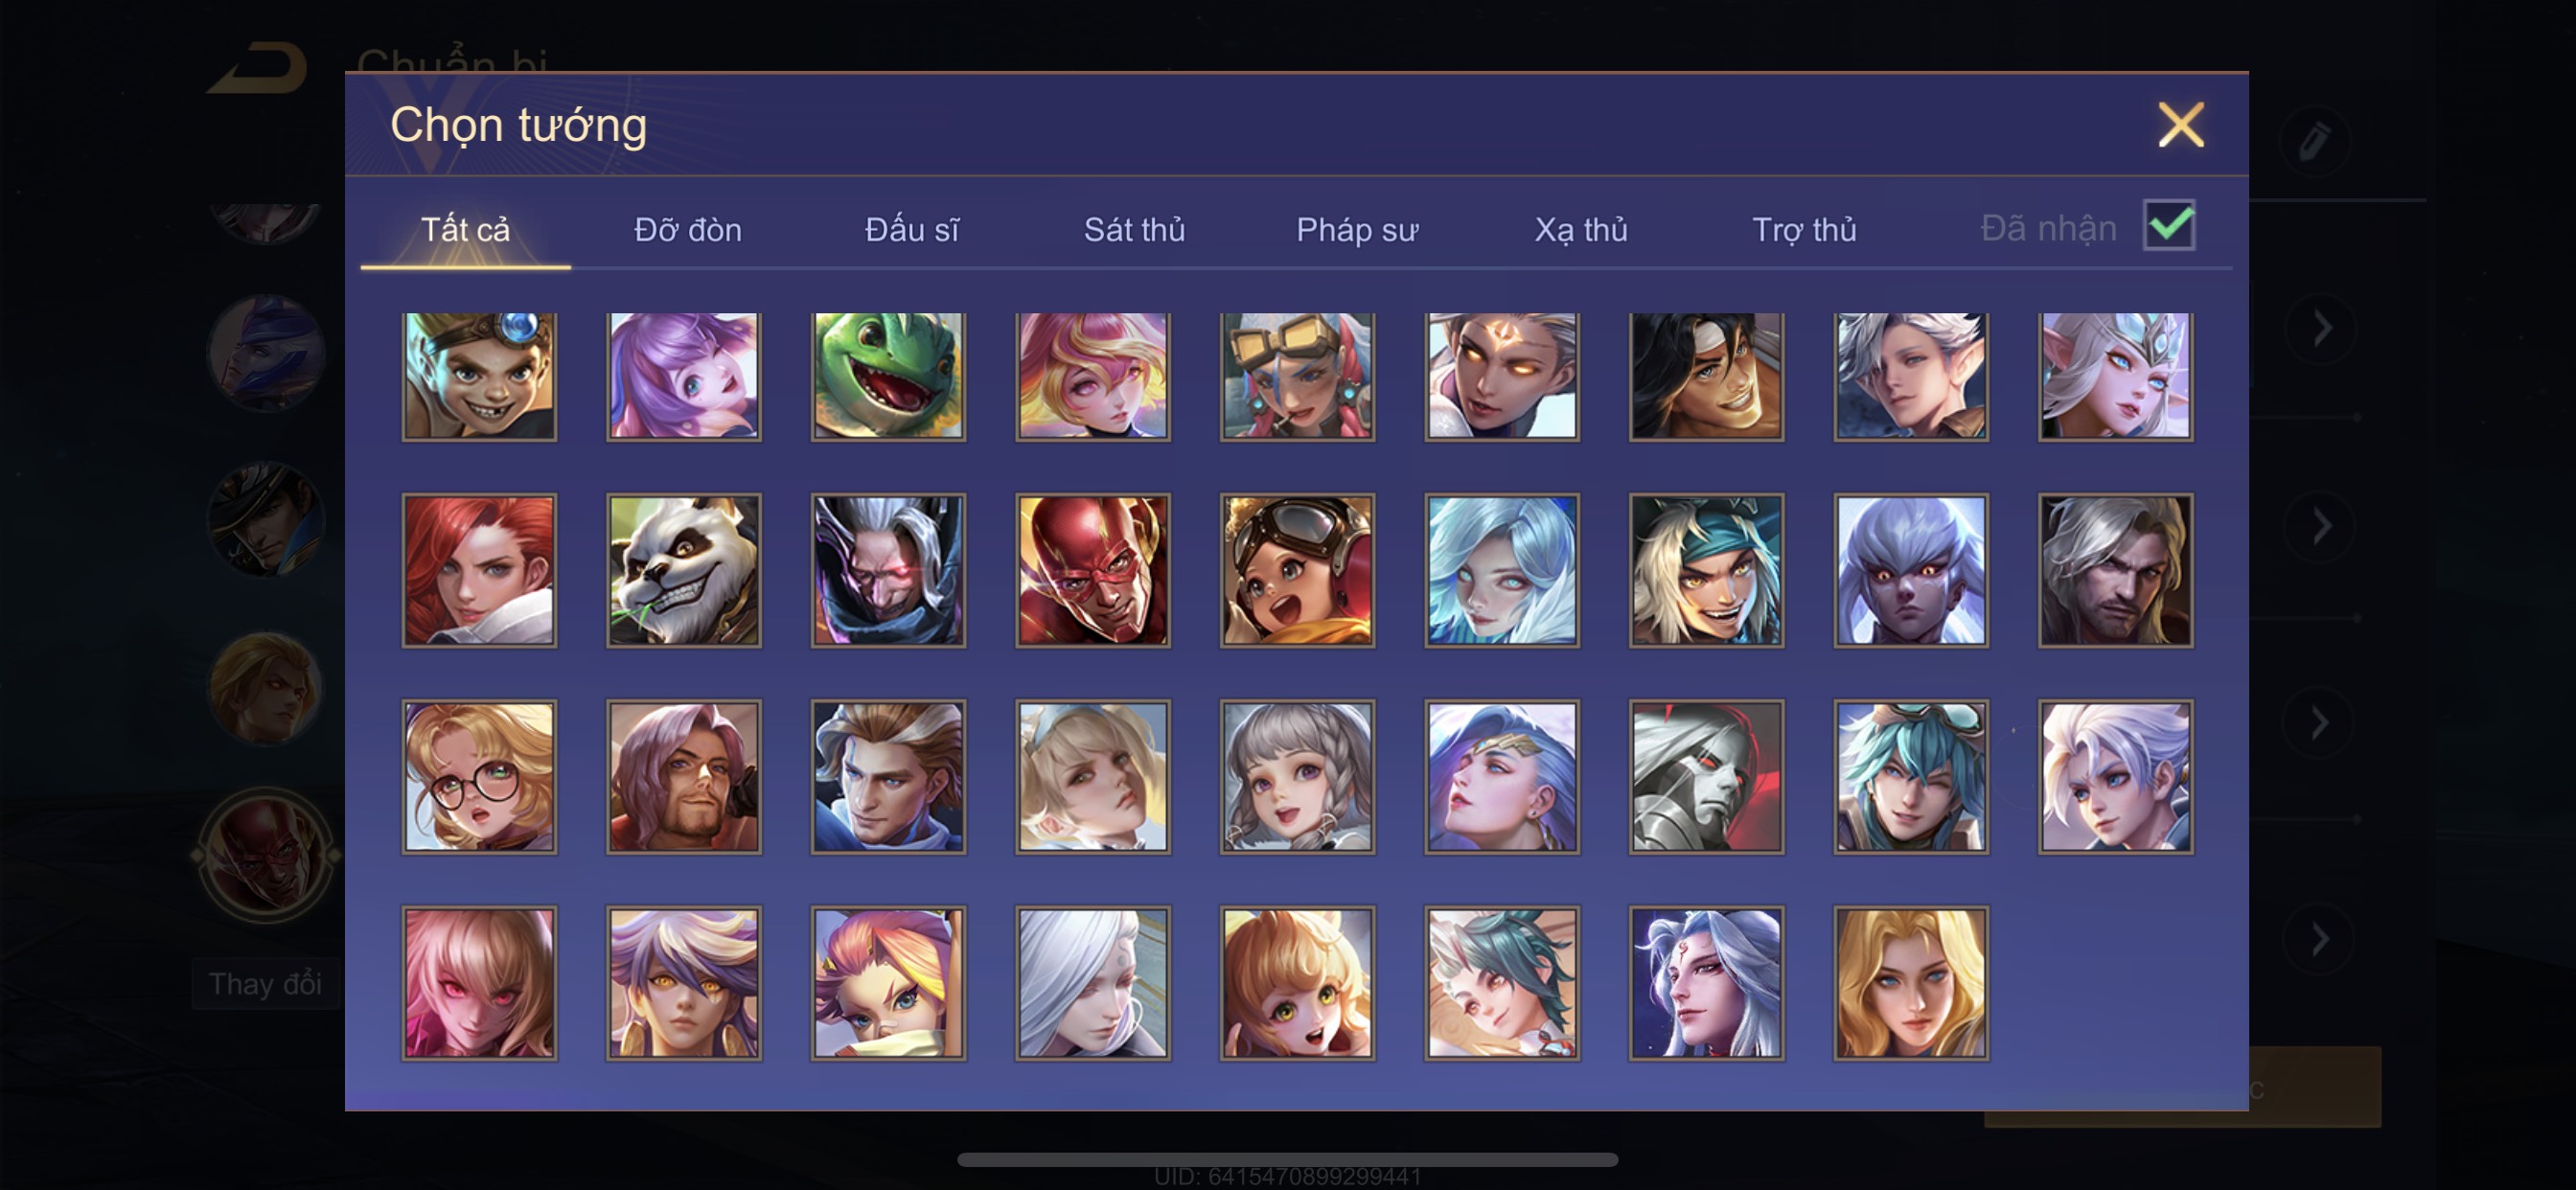Click the Thay đổi button
Screen dimensions: 2576x1190
click(266, 984)
